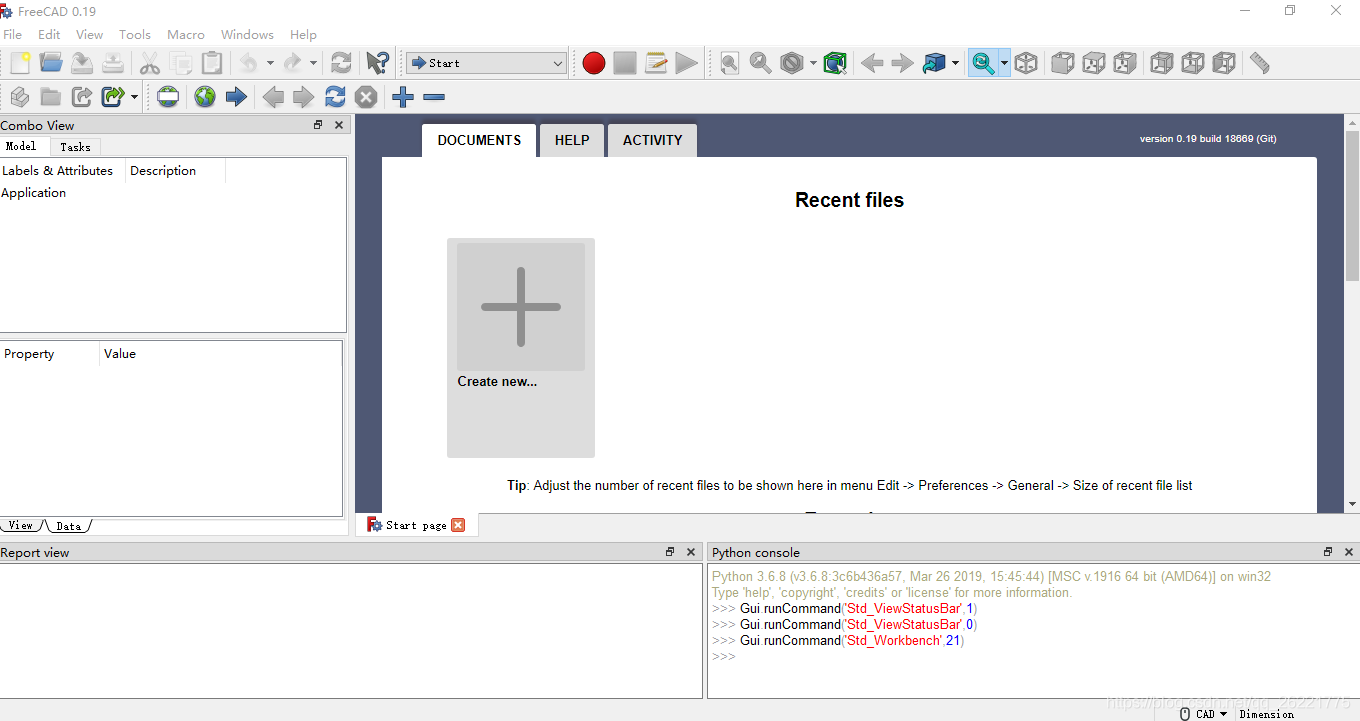1360x721 pixels.
Task: Click the Stop macro recording square
Action: click(x=625, y=63)
